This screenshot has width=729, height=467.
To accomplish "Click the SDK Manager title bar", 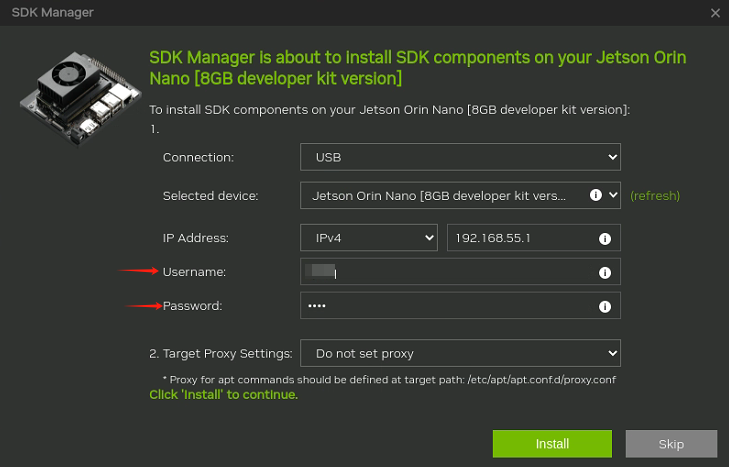I will [x=350, y=13].
